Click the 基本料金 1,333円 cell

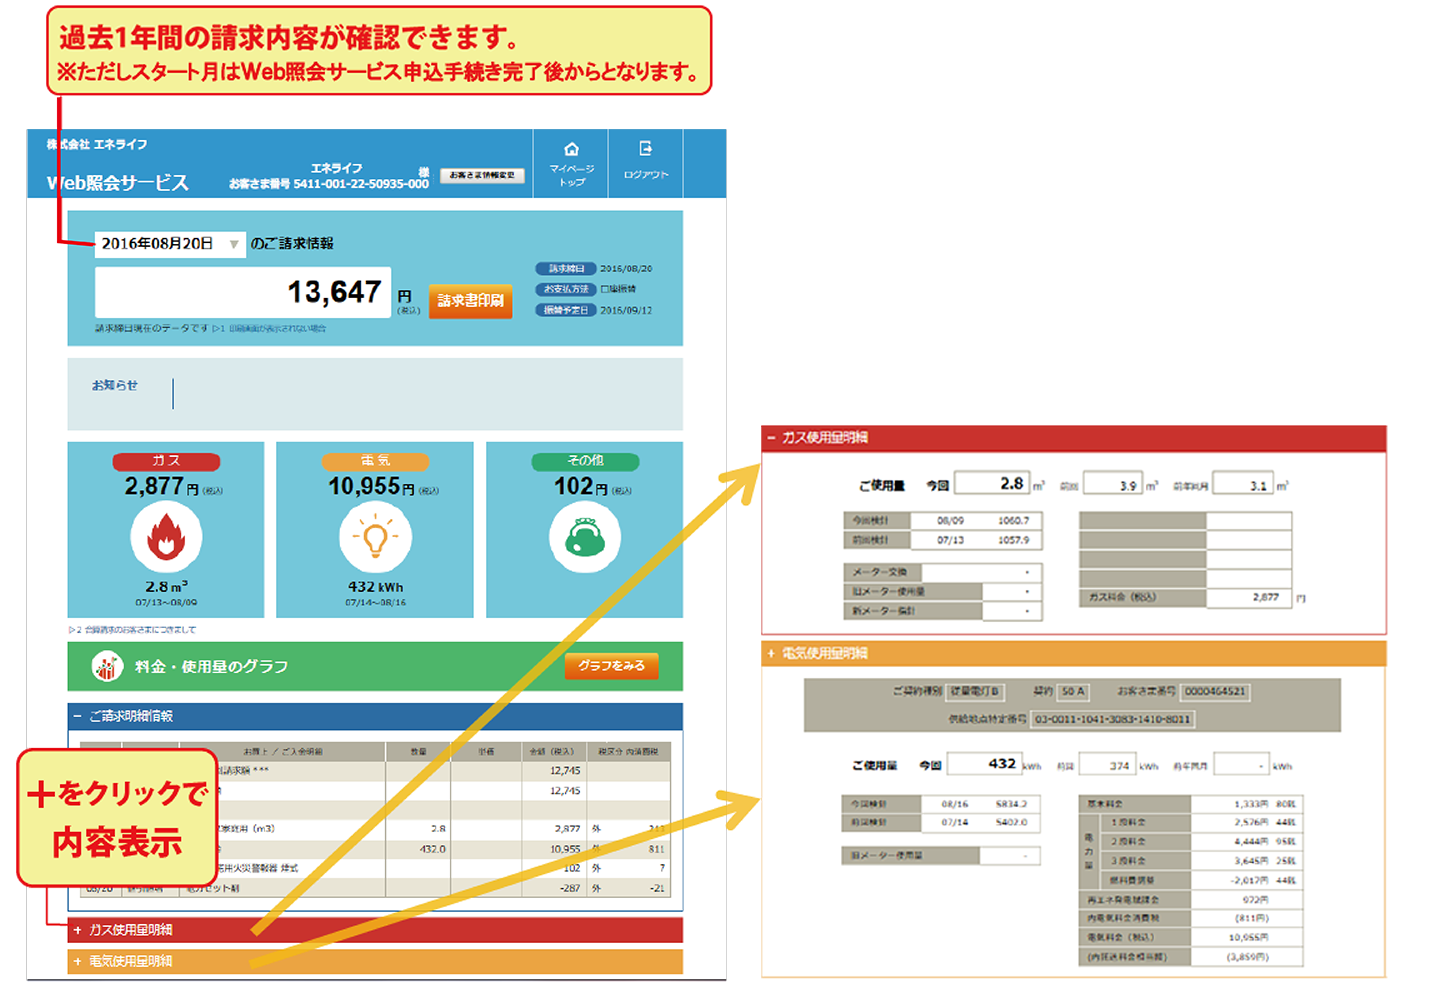coord(1246,803)
